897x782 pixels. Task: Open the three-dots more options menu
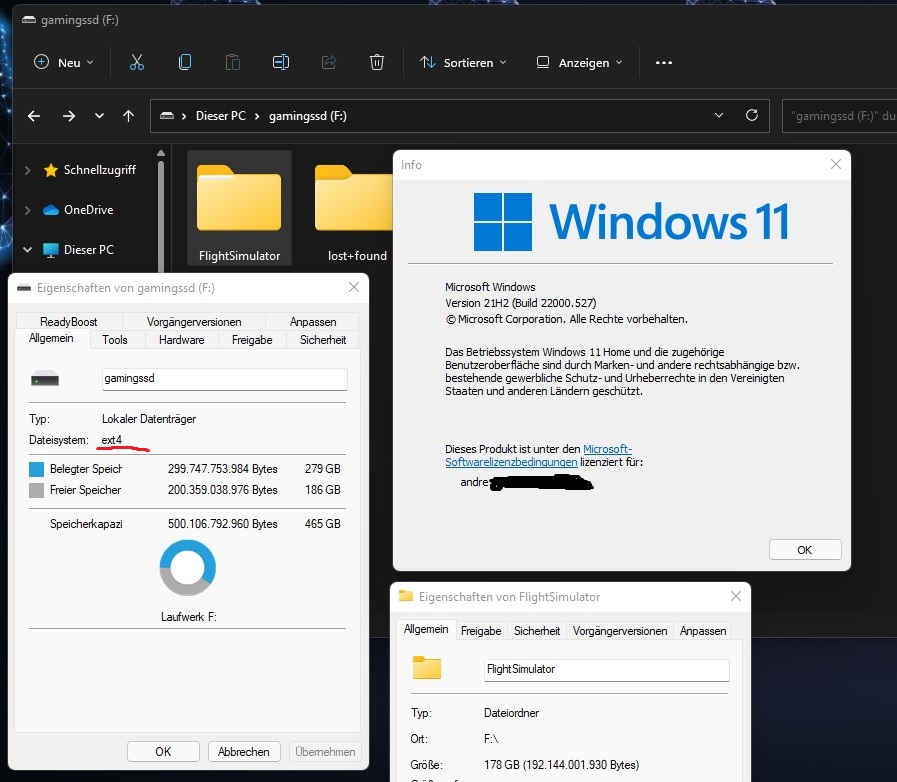(x=664, y=62)
